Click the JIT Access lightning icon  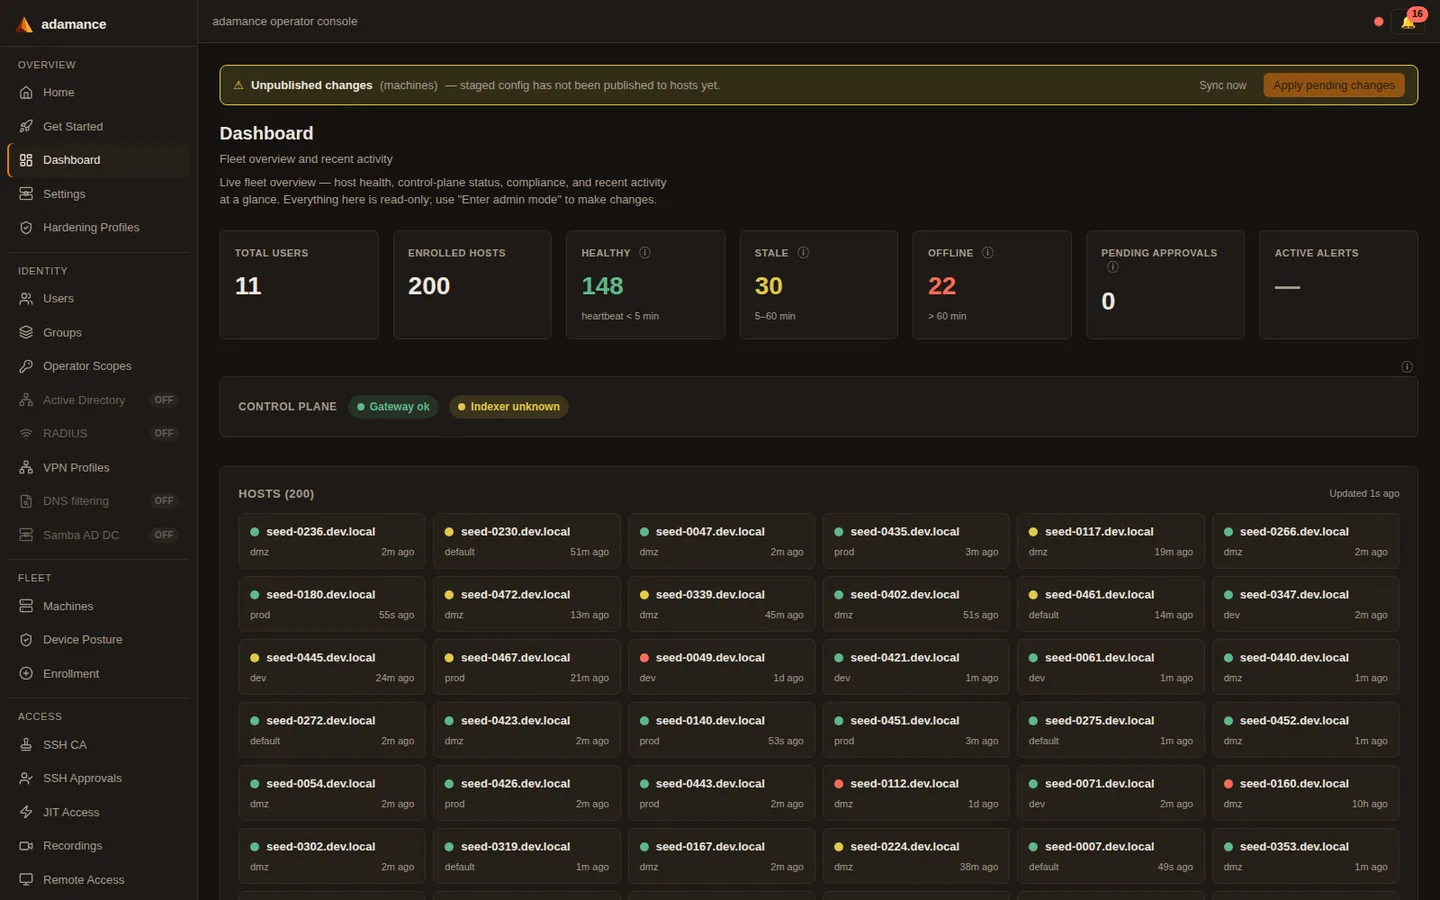[x=26, y=812]
